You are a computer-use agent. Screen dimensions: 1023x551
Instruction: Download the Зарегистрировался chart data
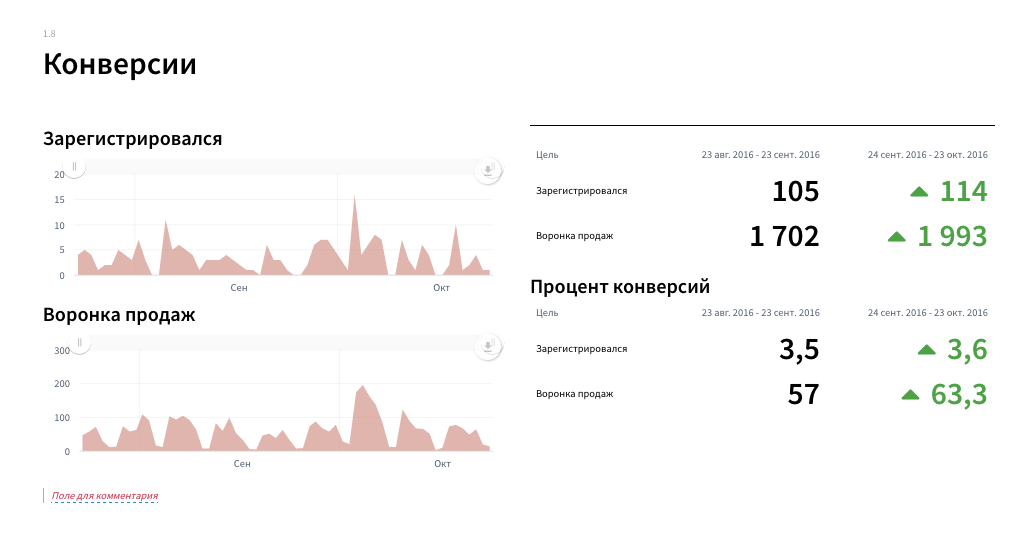point(487,170)
